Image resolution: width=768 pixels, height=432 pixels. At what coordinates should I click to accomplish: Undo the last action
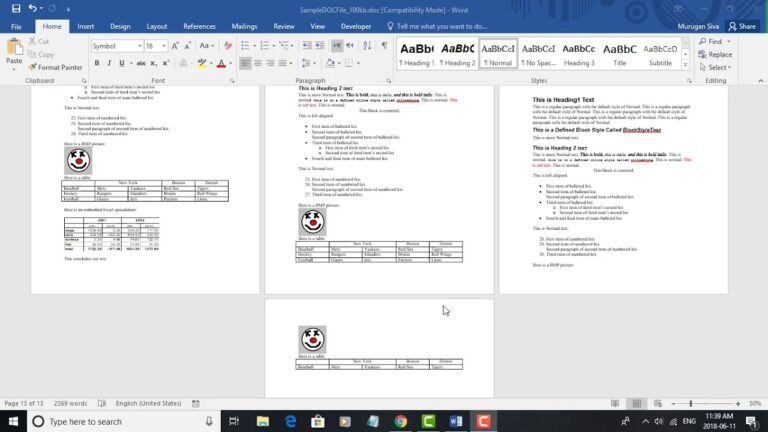[x=32, y=8]
